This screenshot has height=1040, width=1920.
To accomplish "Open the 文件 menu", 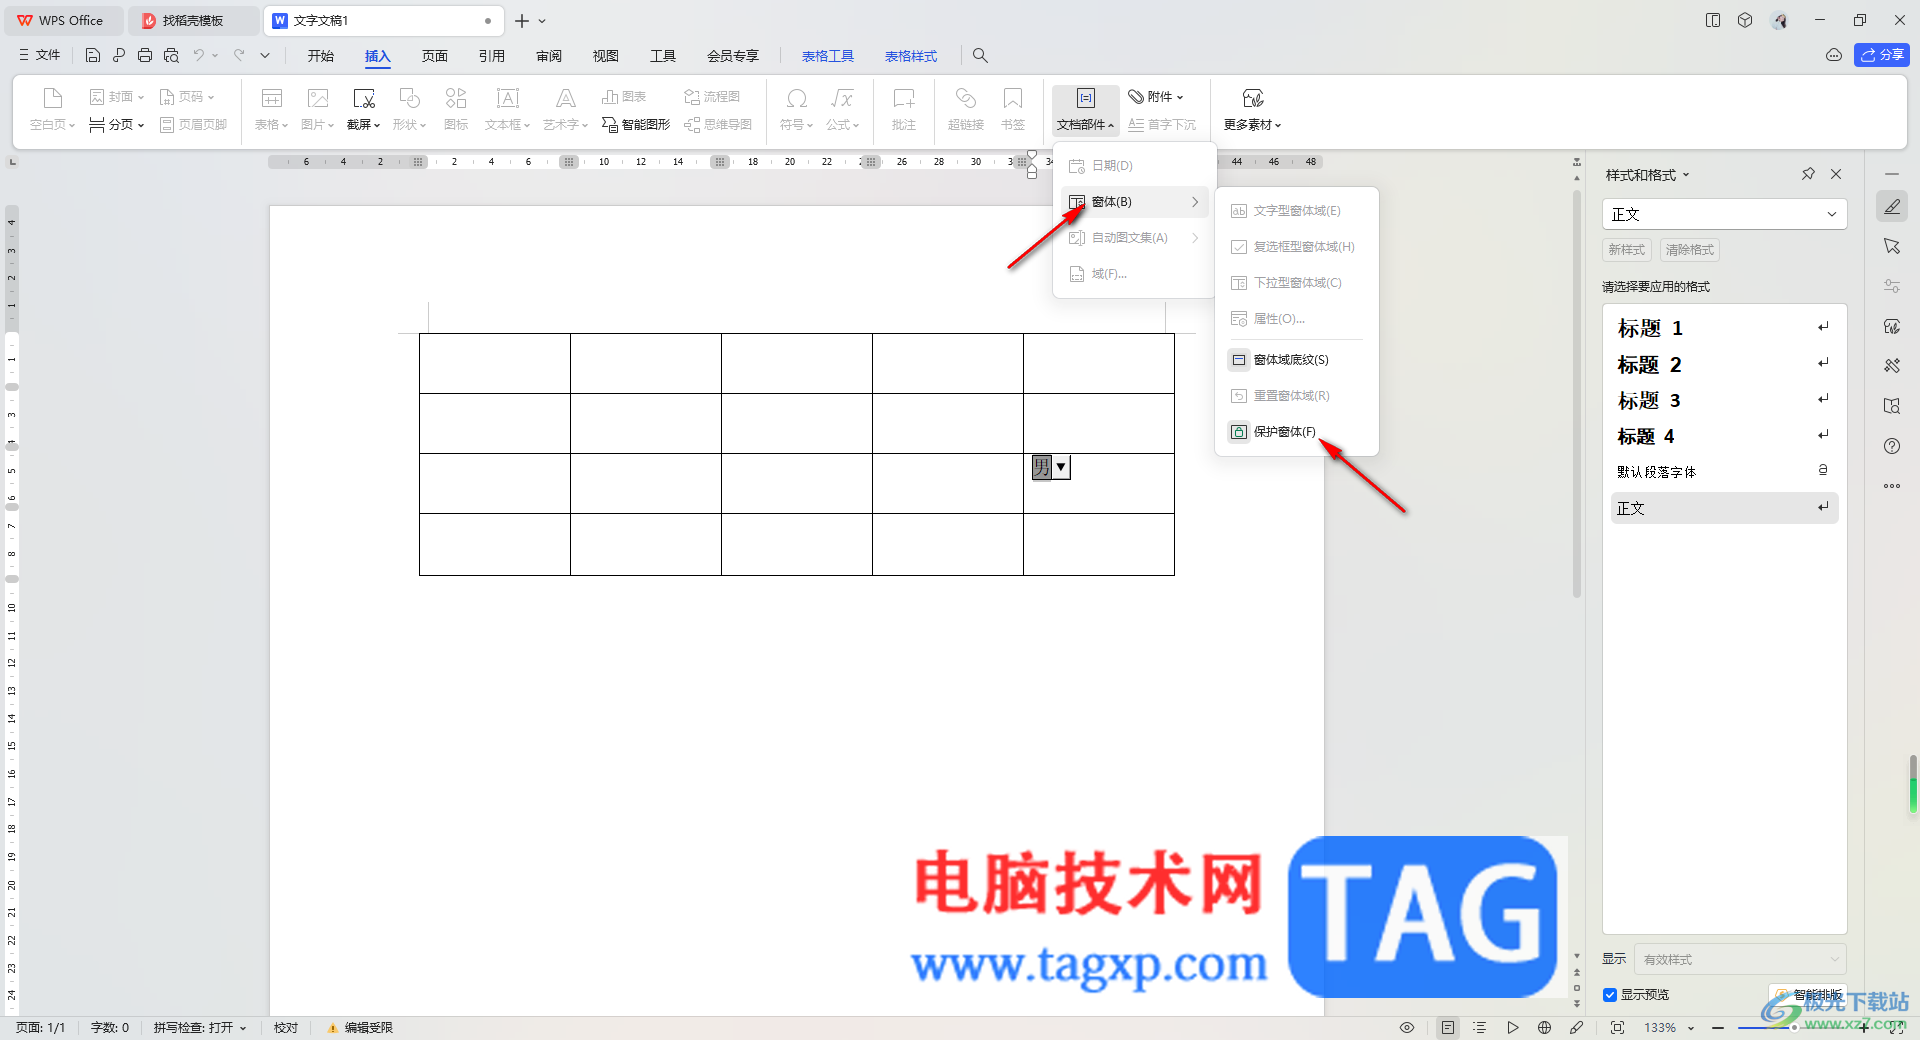I will click(x=40, y=56).
